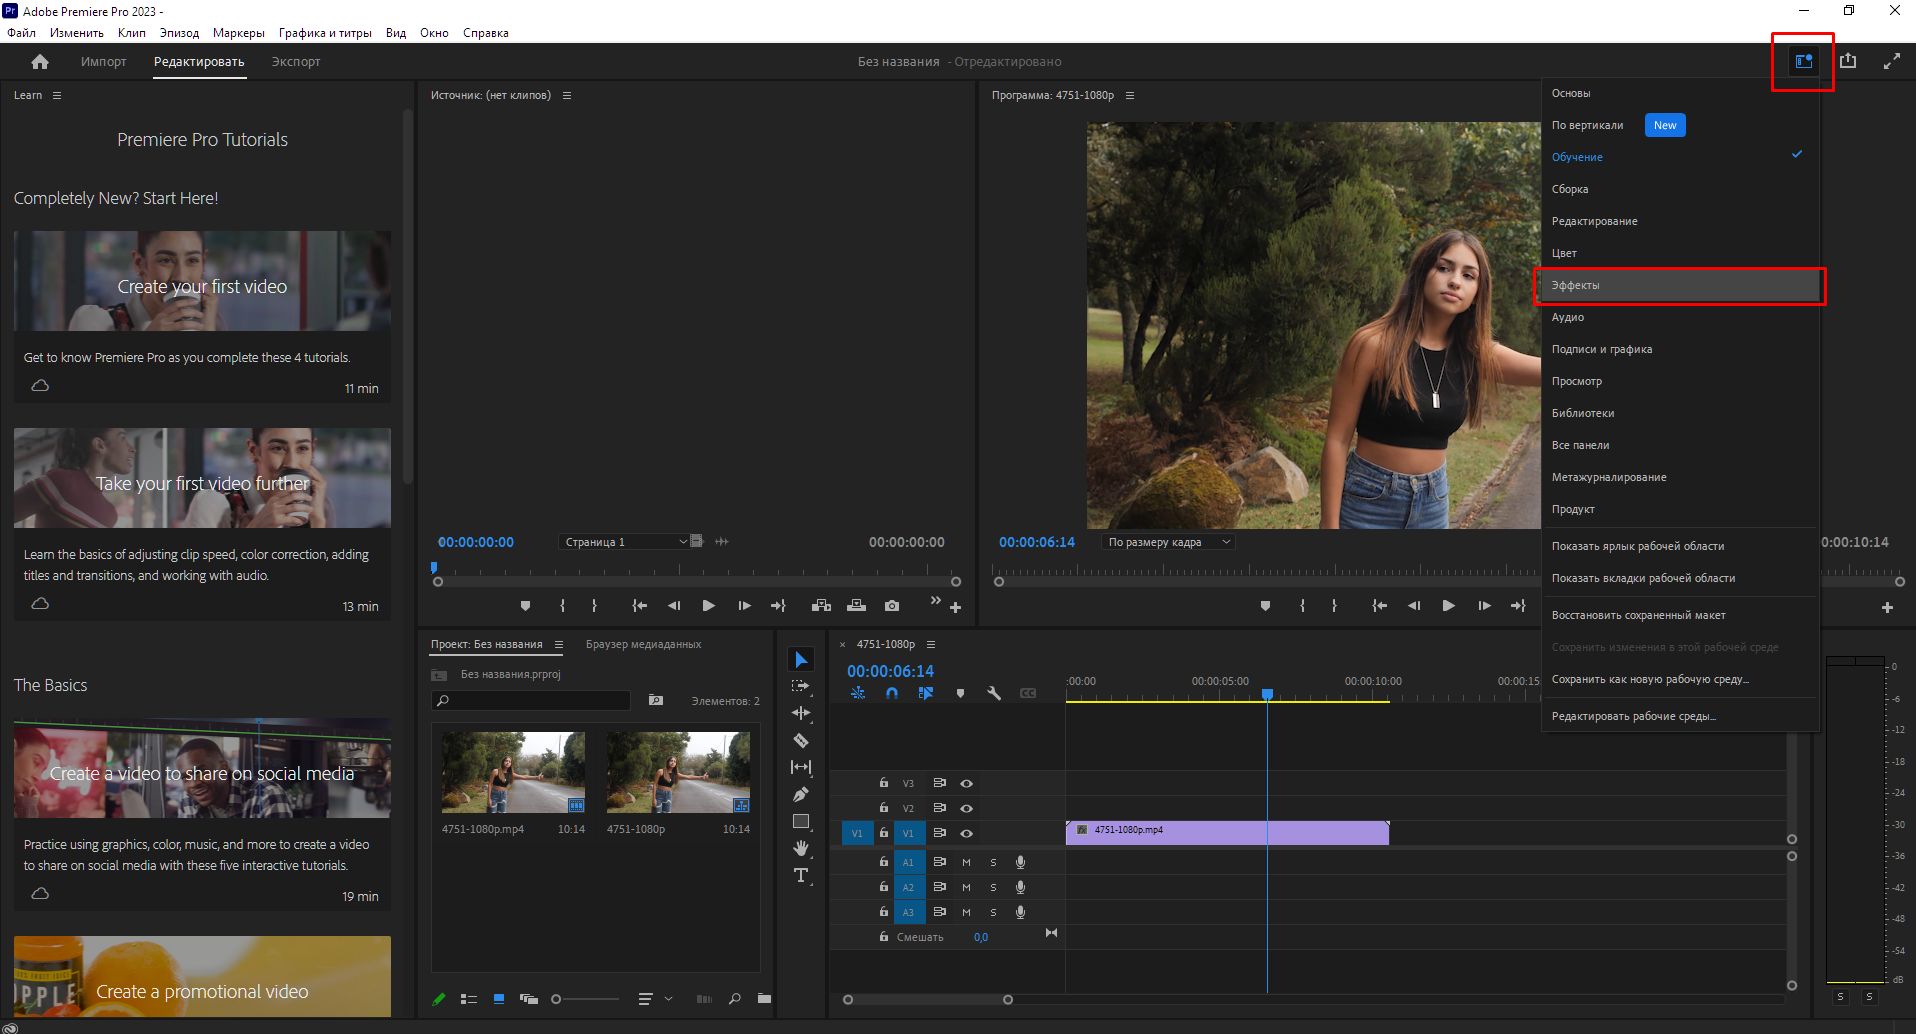Switch to the Импорт tab
1916x1034 pixels.
103,62
